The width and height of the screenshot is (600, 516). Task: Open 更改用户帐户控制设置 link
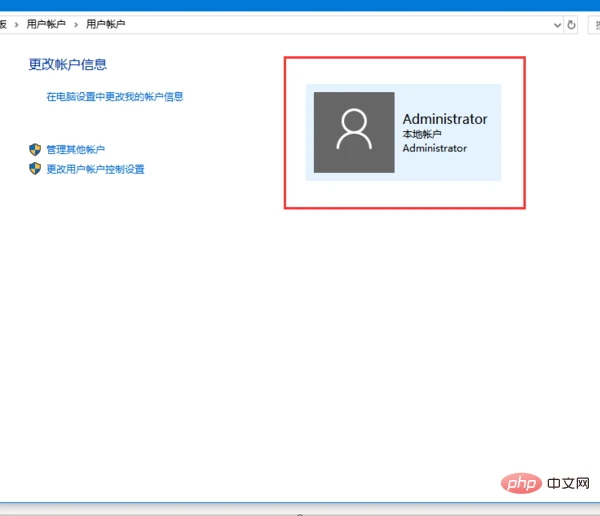pyautogui.click(x=95, y=169)
